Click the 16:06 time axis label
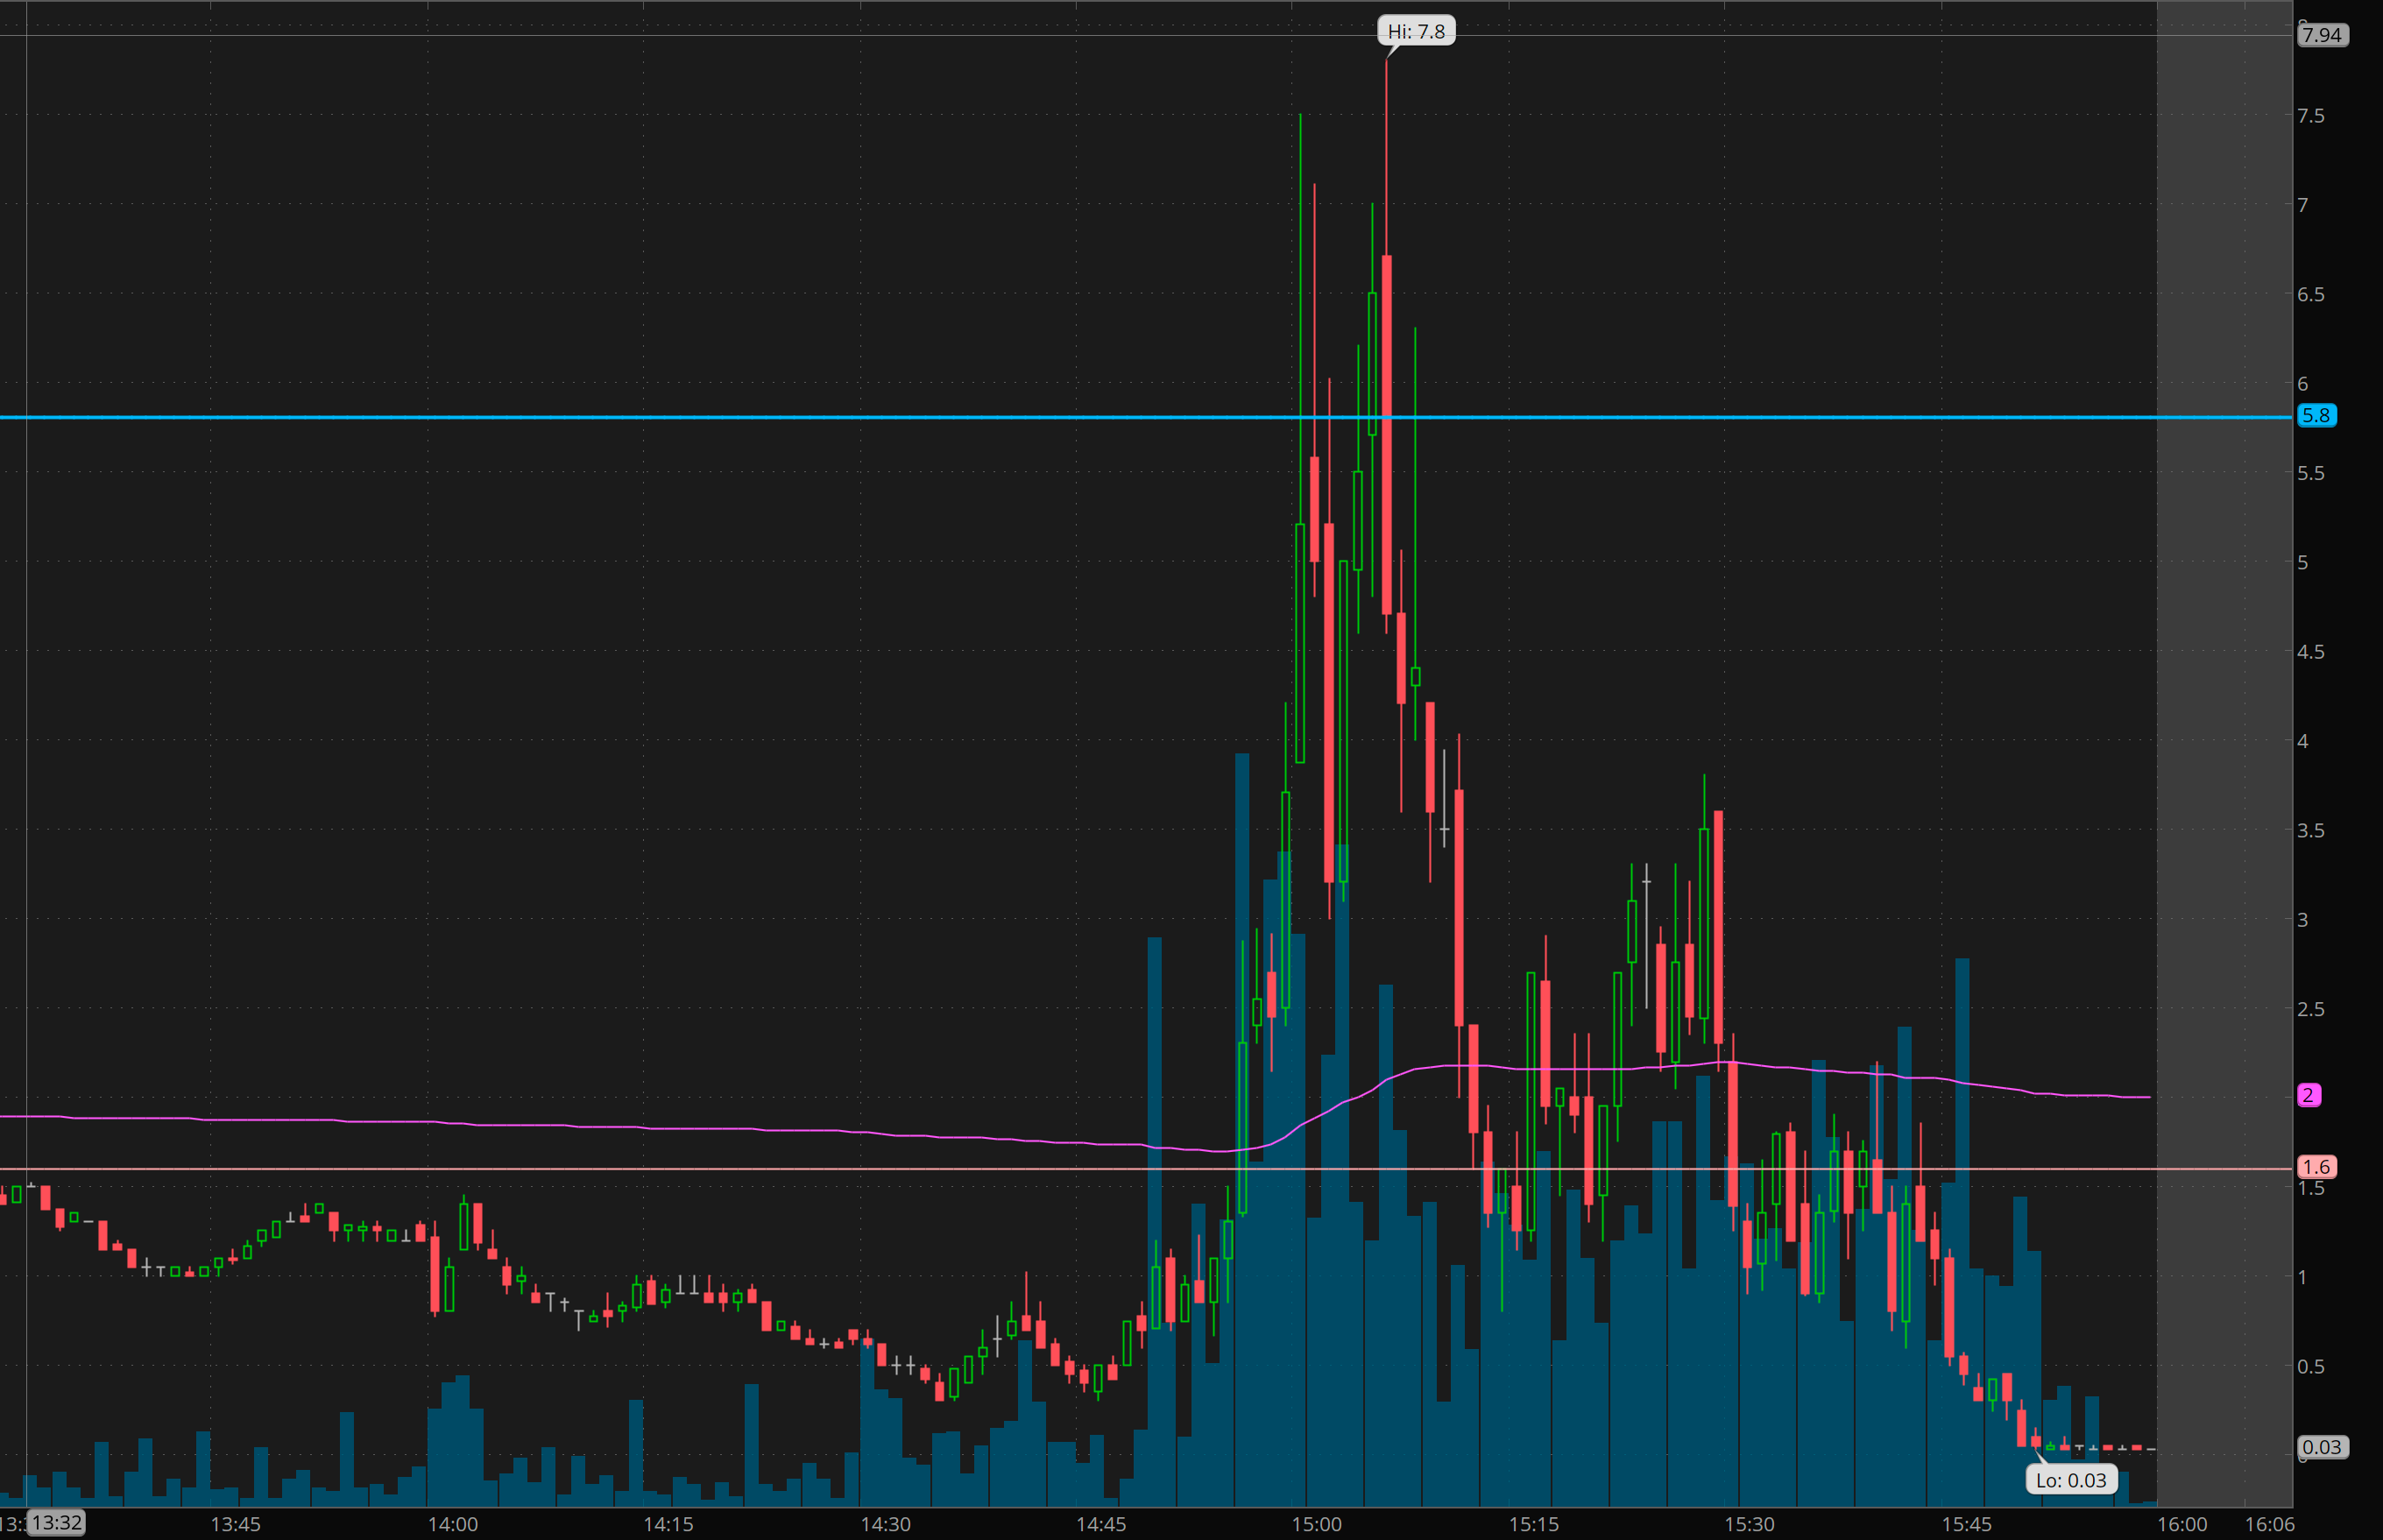 tap(2269, 1524)
